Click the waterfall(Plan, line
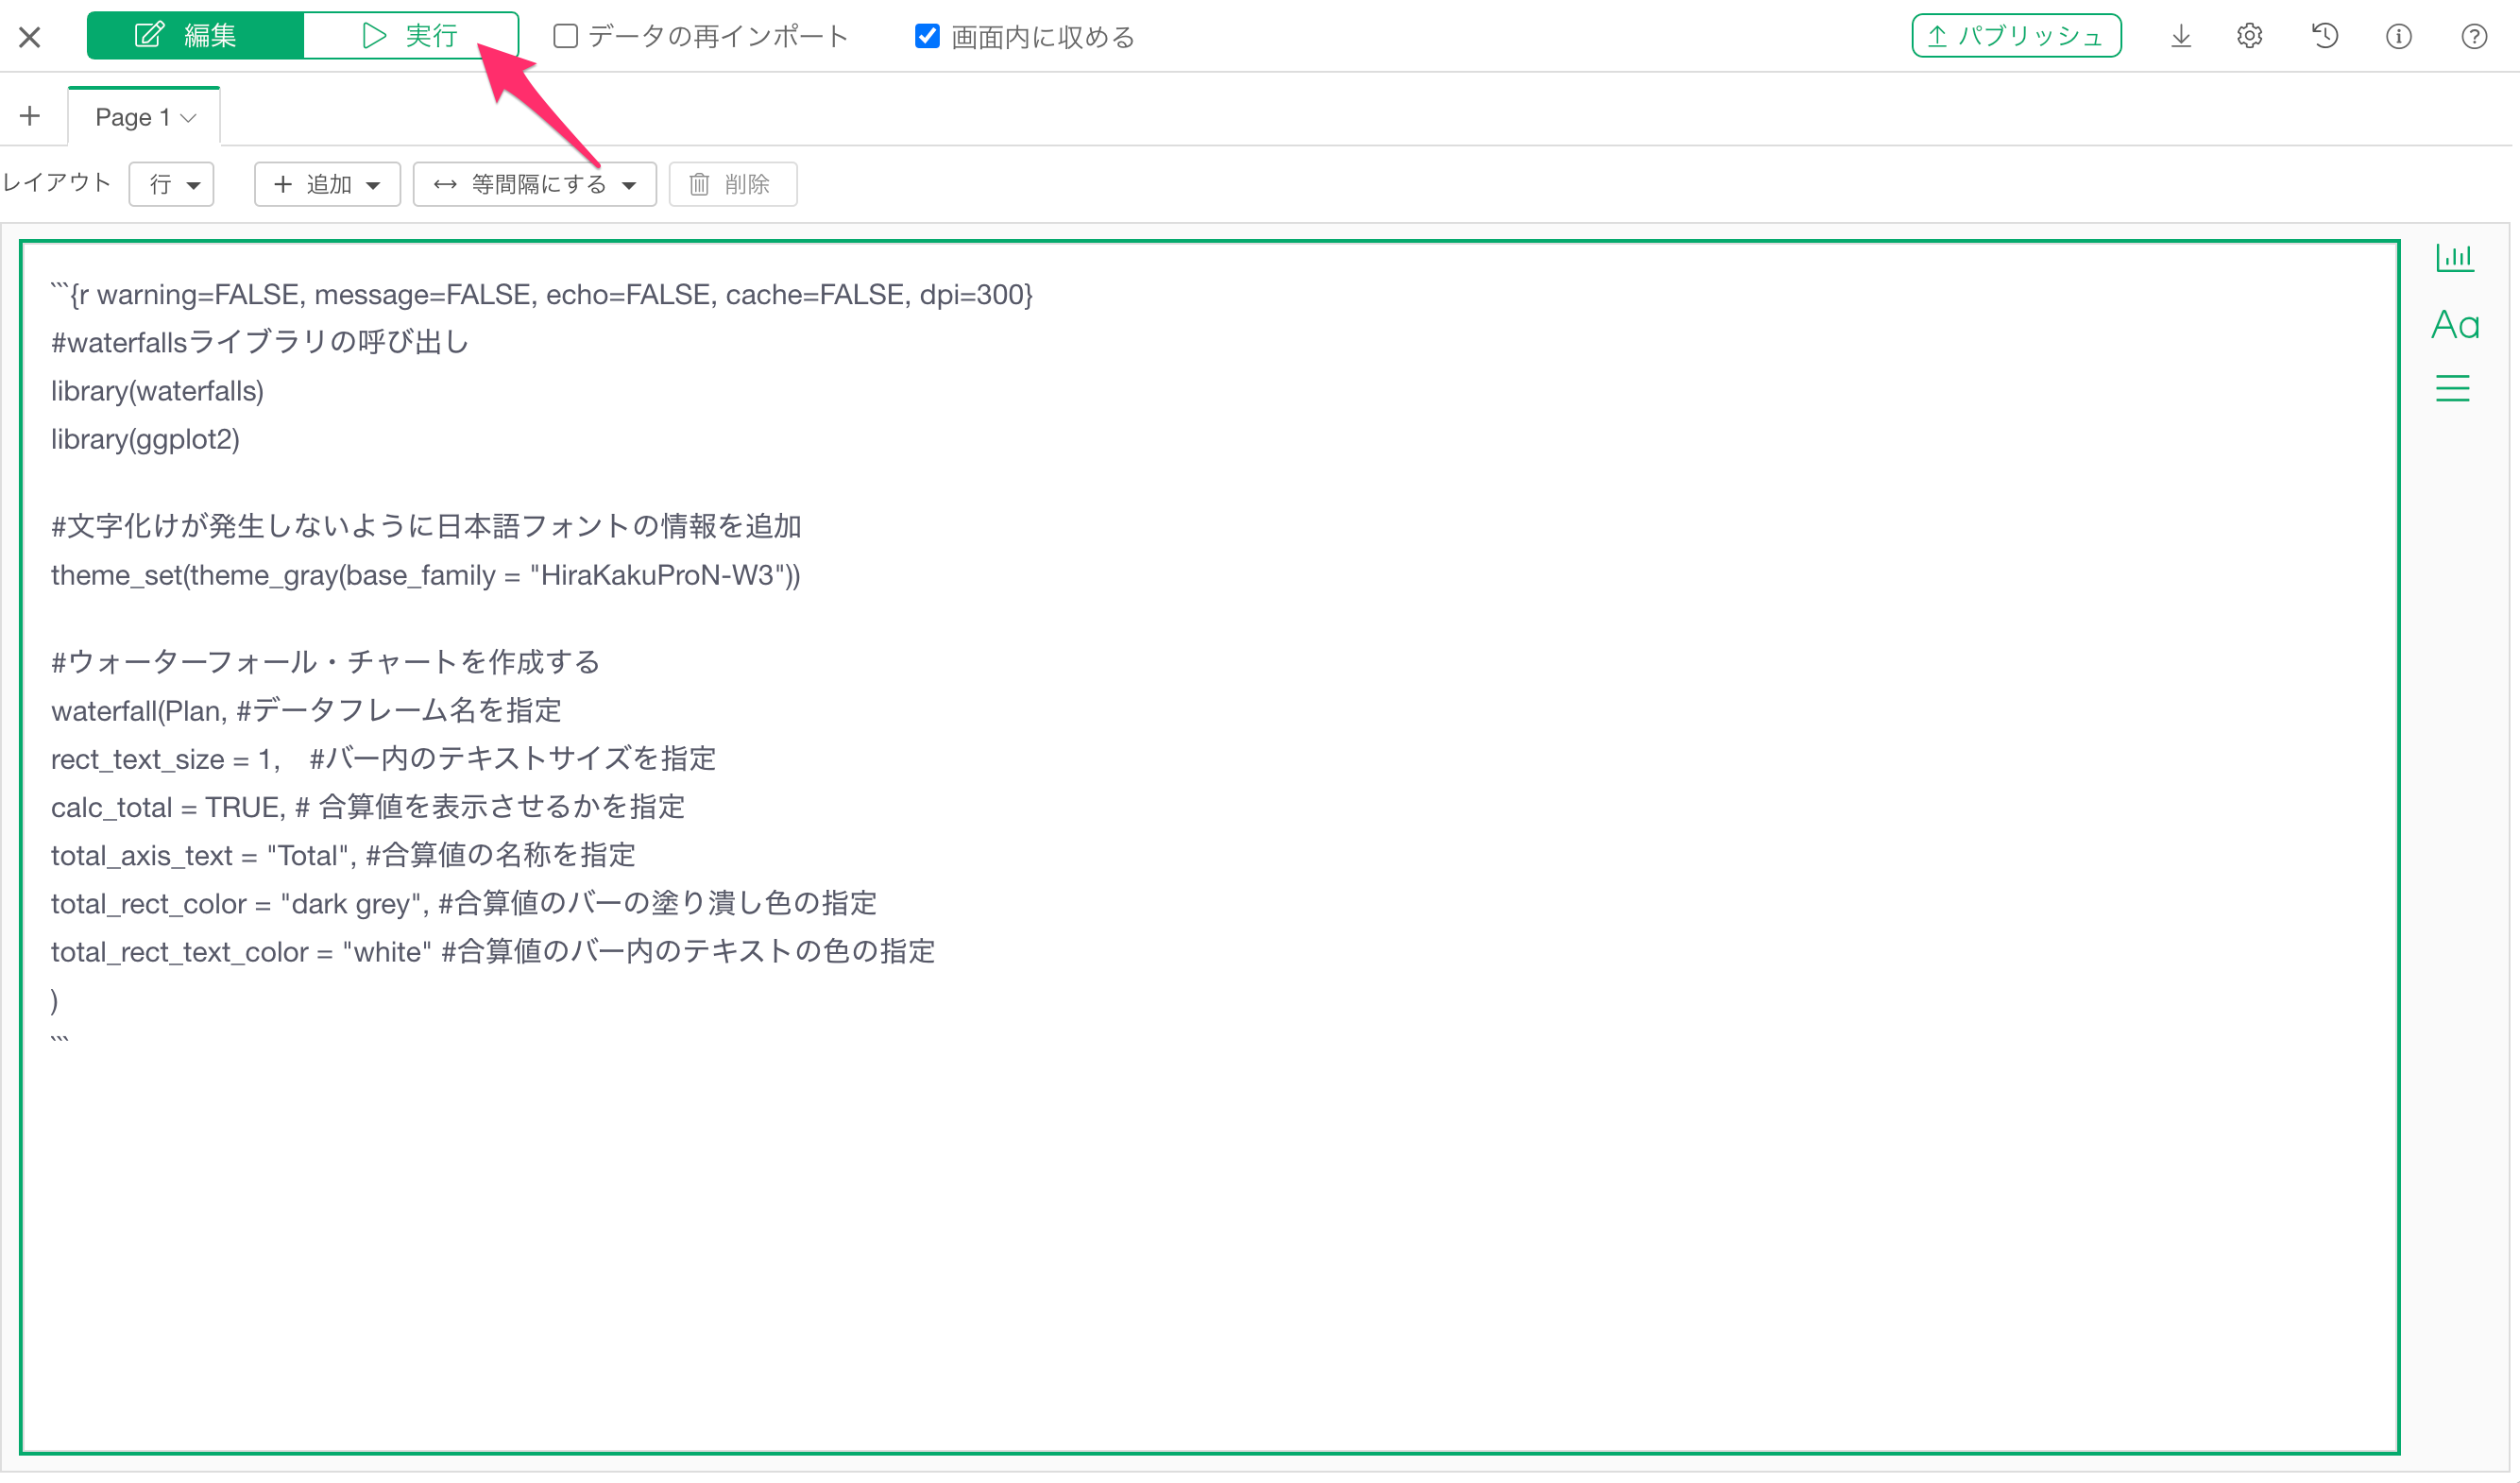The width and height of the screenshot is (2520, 1483). pyautogui.click(x=306, y=711)
